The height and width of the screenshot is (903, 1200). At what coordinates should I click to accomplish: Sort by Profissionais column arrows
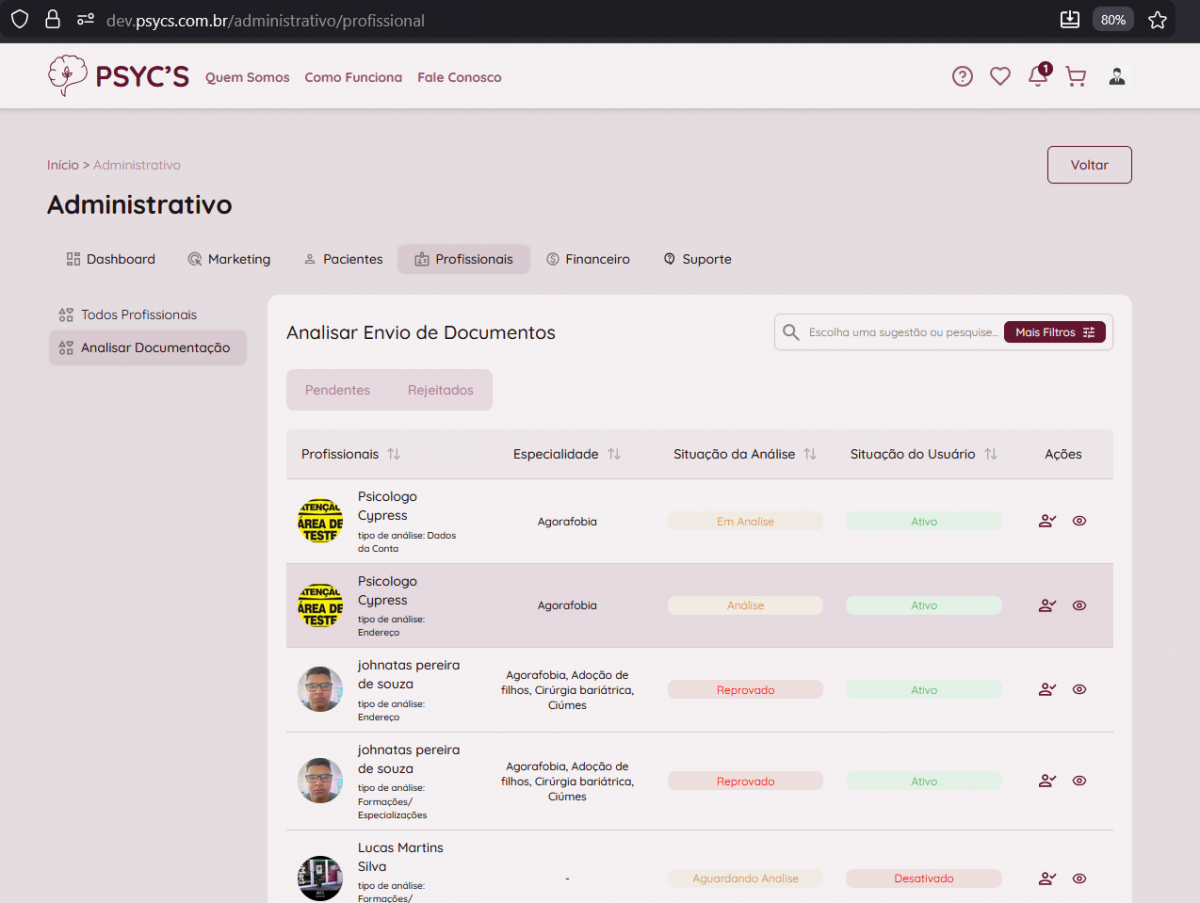pyautogui.click(x=394, y=454)
